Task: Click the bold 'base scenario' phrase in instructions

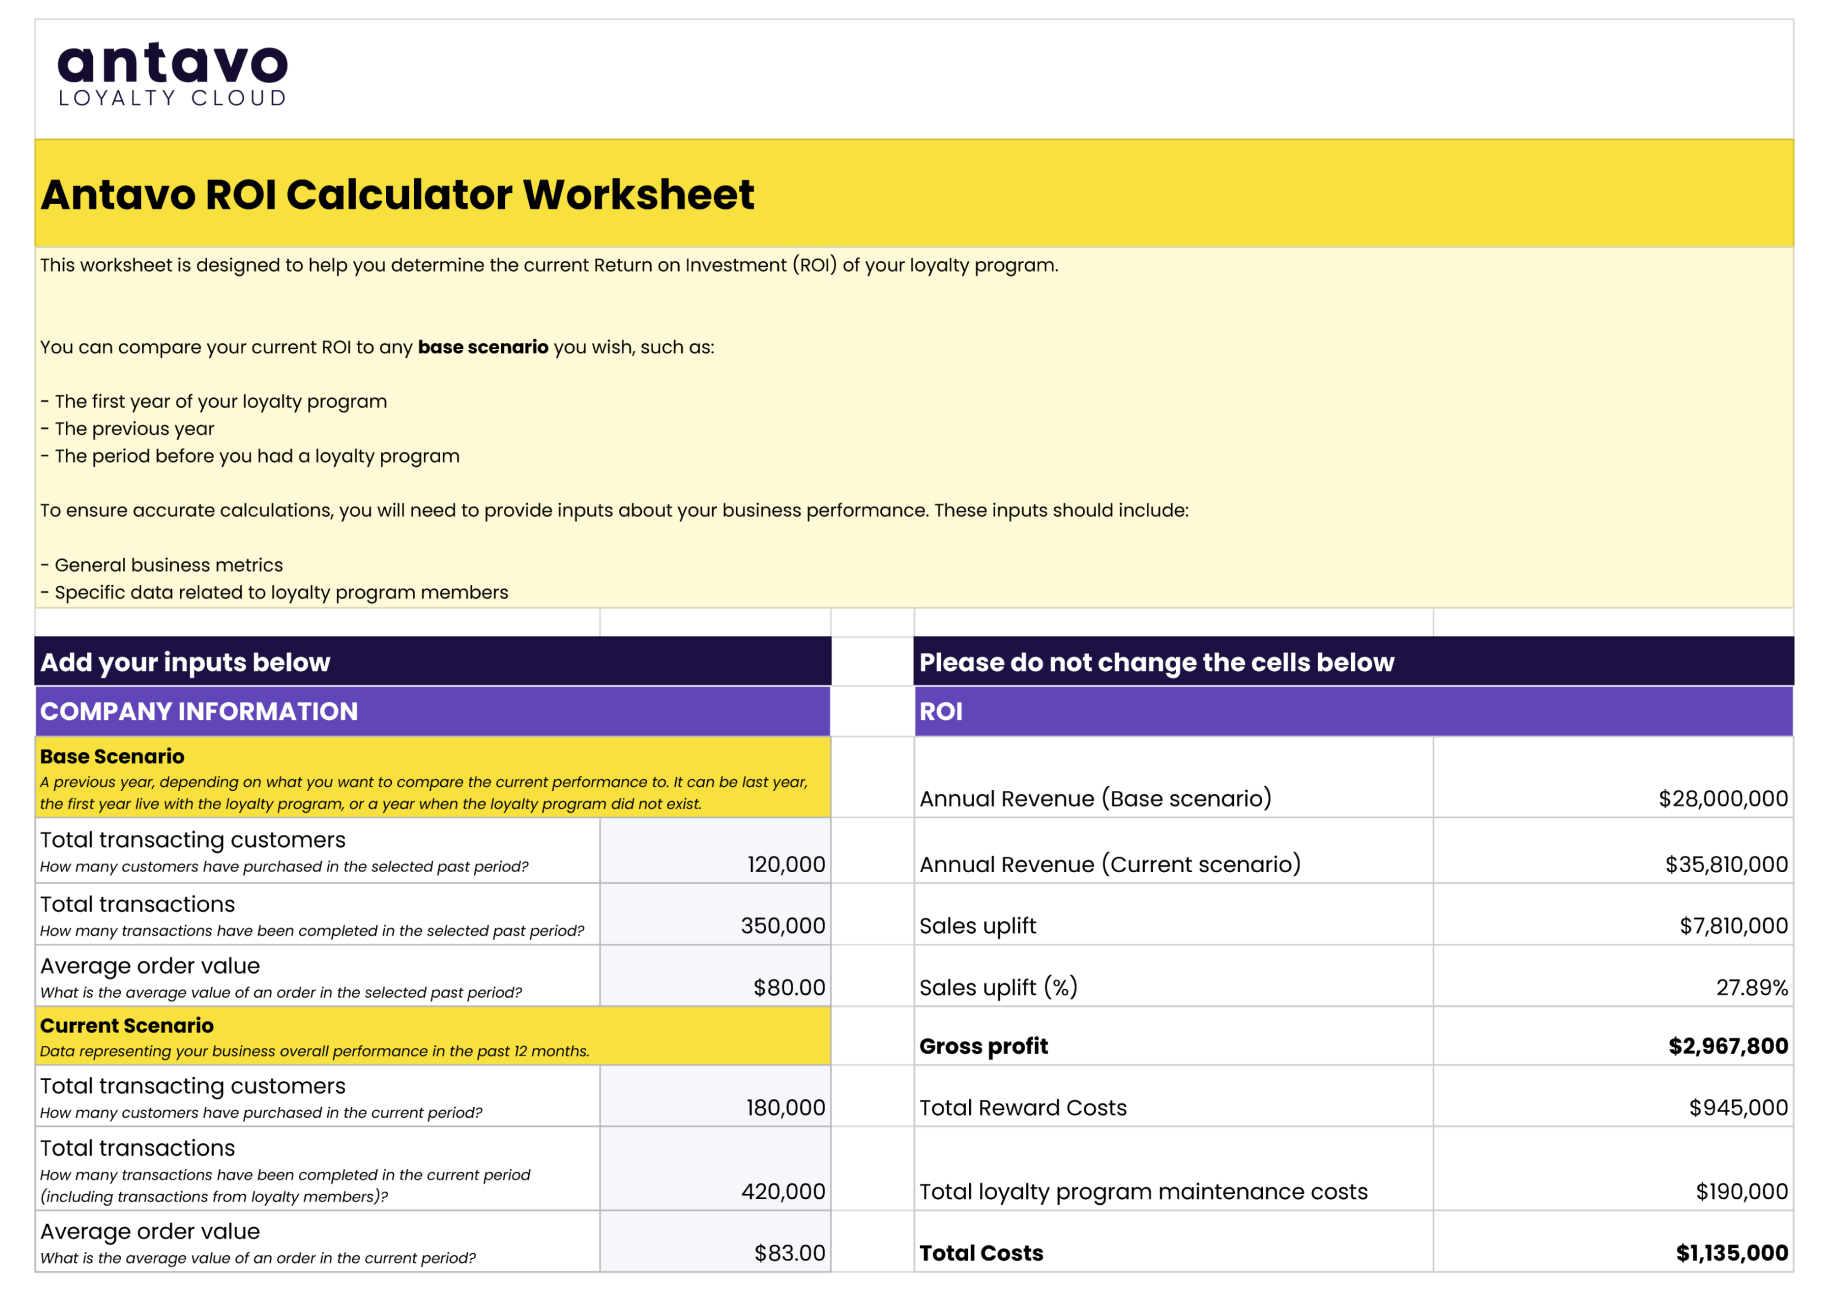Action: pos(483,347)
